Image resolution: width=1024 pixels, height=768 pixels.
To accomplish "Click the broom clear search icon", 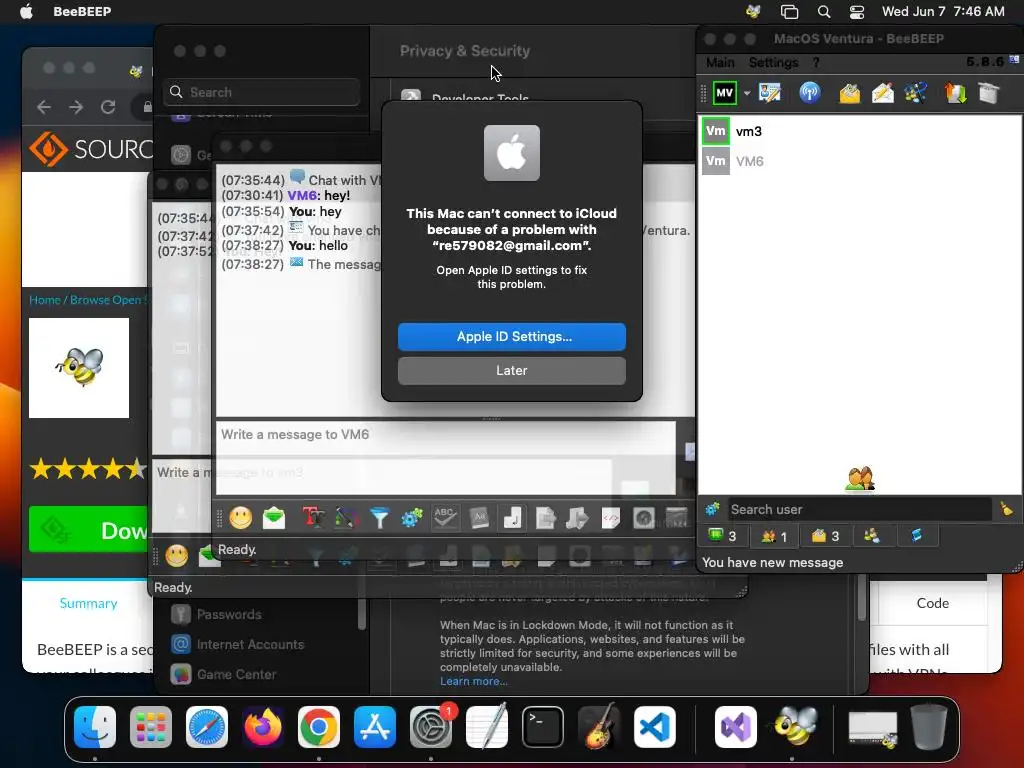I will click(1006, 509).
